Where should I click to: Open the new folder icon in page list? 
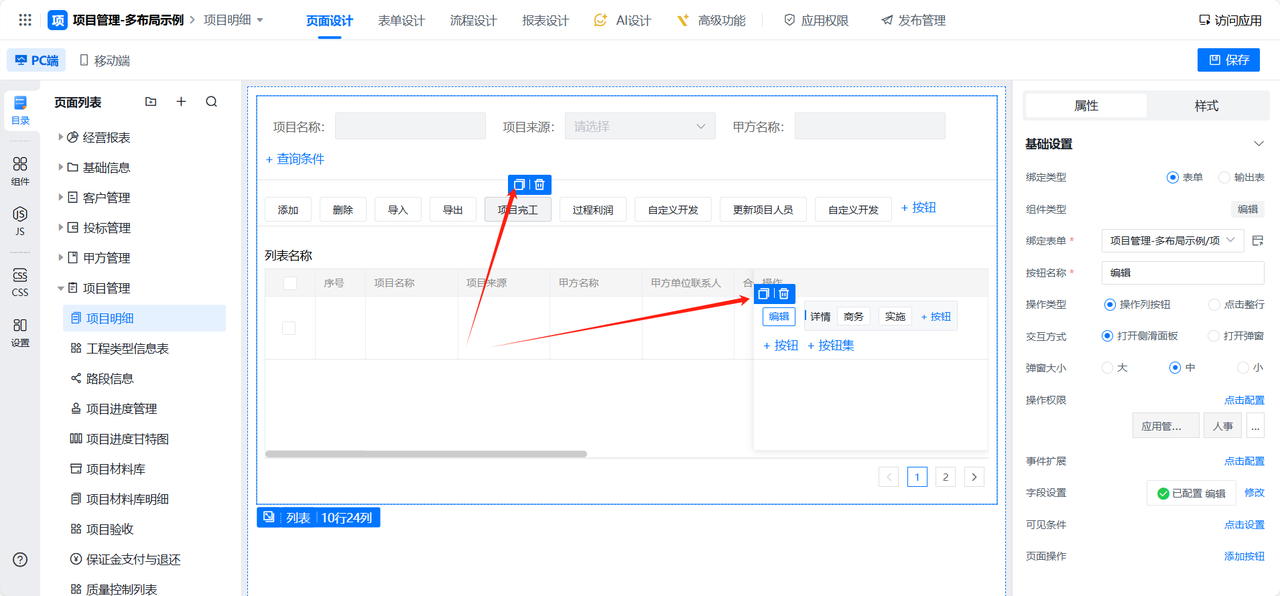click(x=151, y=102)
